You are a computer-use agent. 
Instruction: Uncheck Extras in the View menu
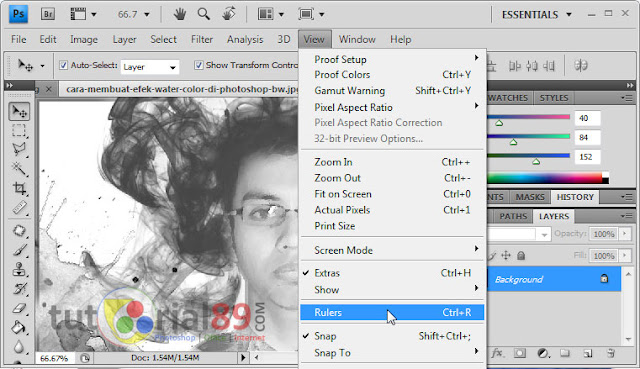point(392,273)
